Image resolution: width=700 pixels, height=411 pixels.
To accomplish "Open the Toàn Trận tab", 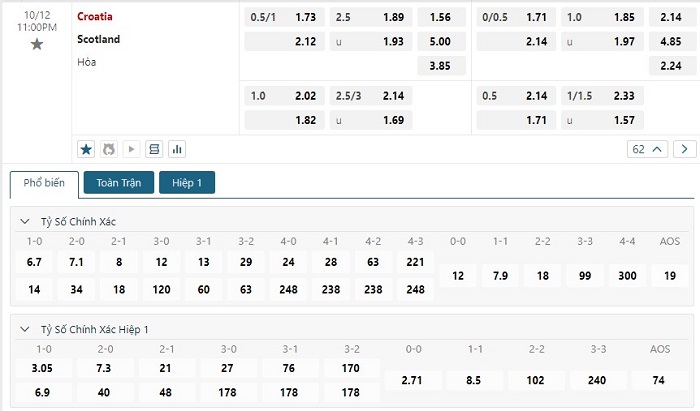I will 119,183.
